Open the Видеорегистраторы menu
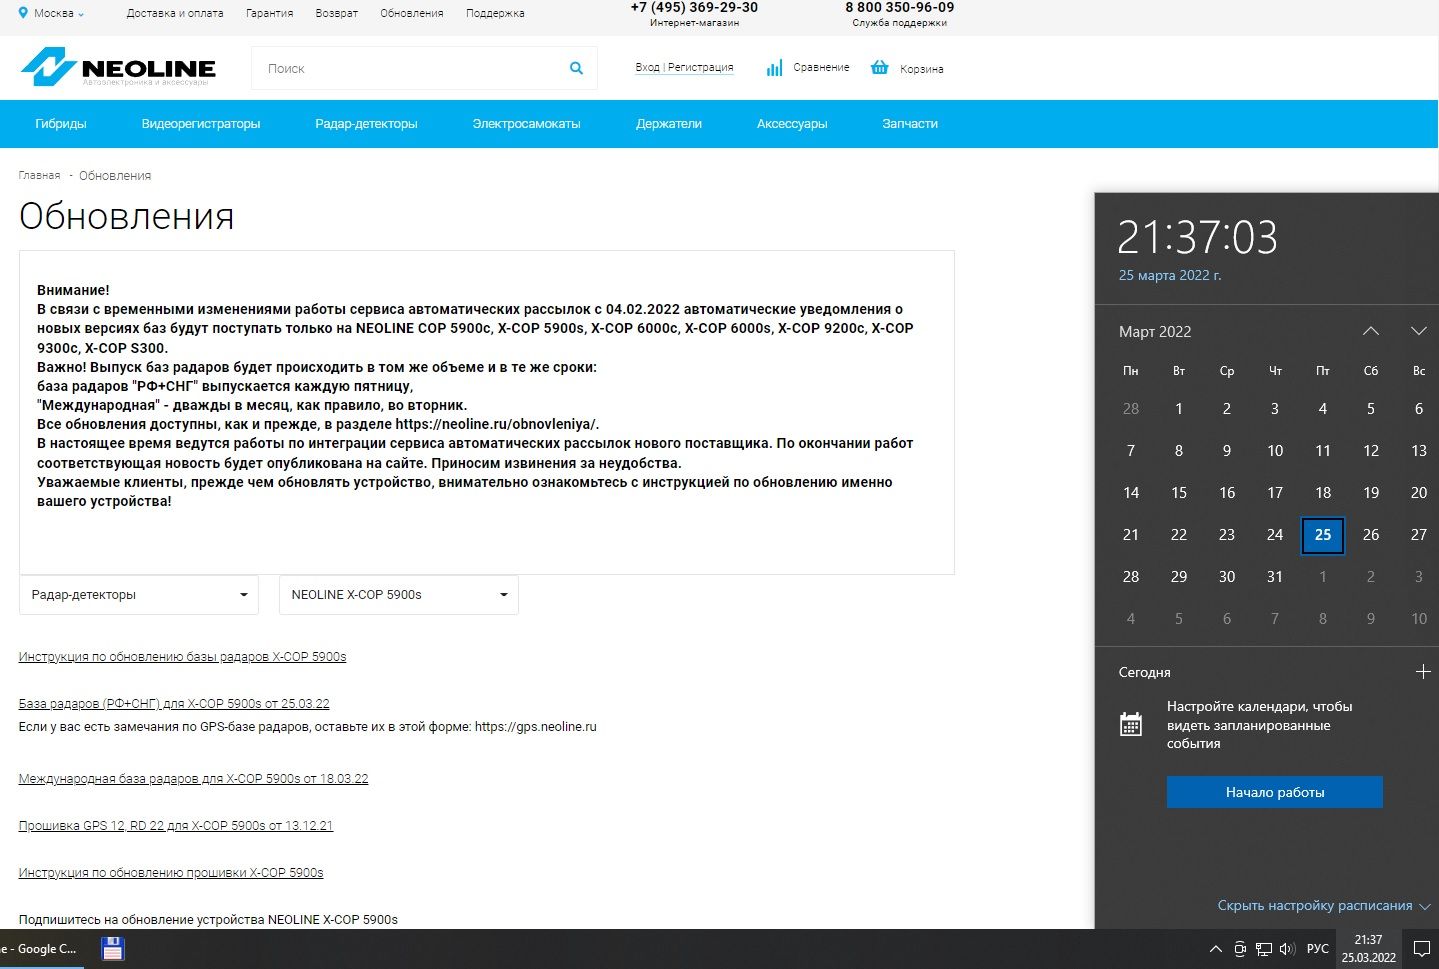This screenshot has height=969, width=1439. (201, 124)
